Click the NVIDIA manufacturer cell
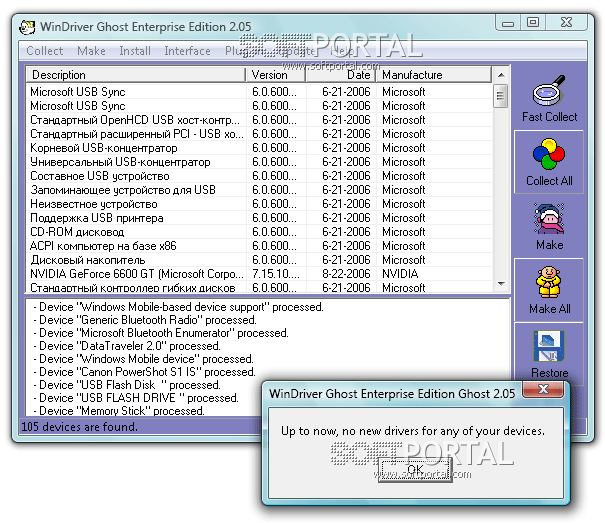The height and width of the screenshot is (523, 605). [400, 274]
